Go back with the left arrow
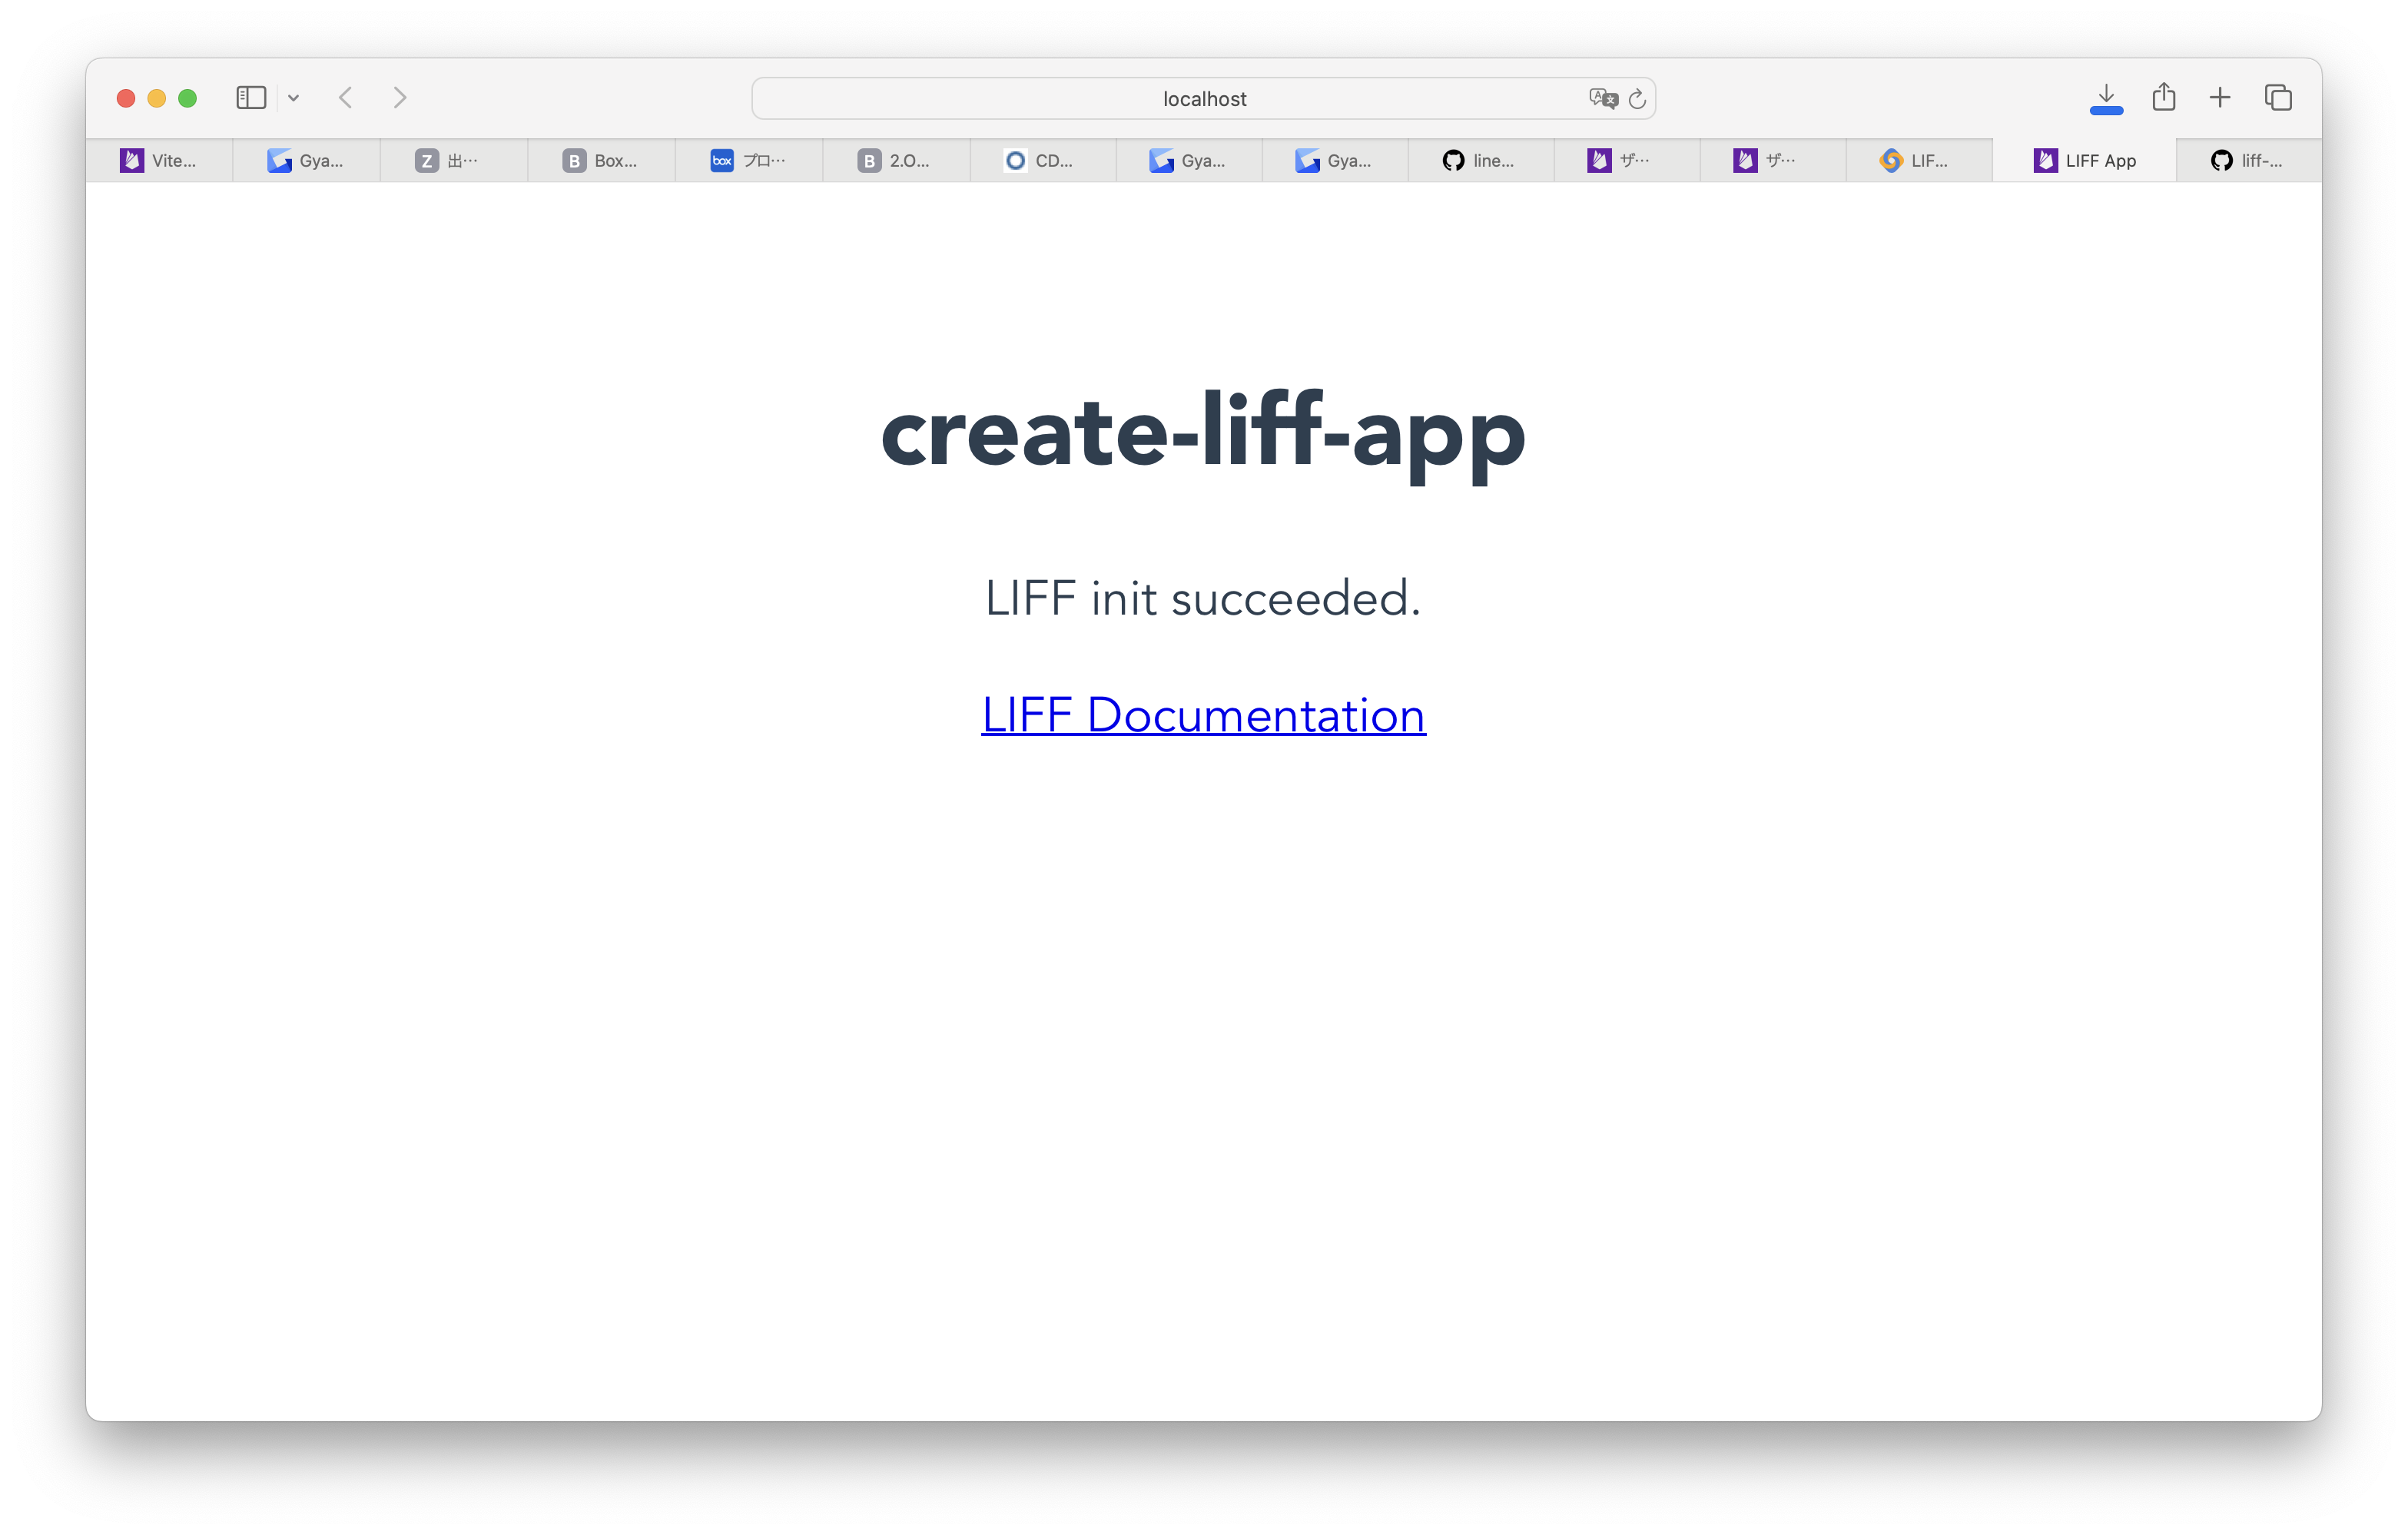The height and width of the screenshot is (1535, 2408). pyautogui.click(x=346, y=98)
